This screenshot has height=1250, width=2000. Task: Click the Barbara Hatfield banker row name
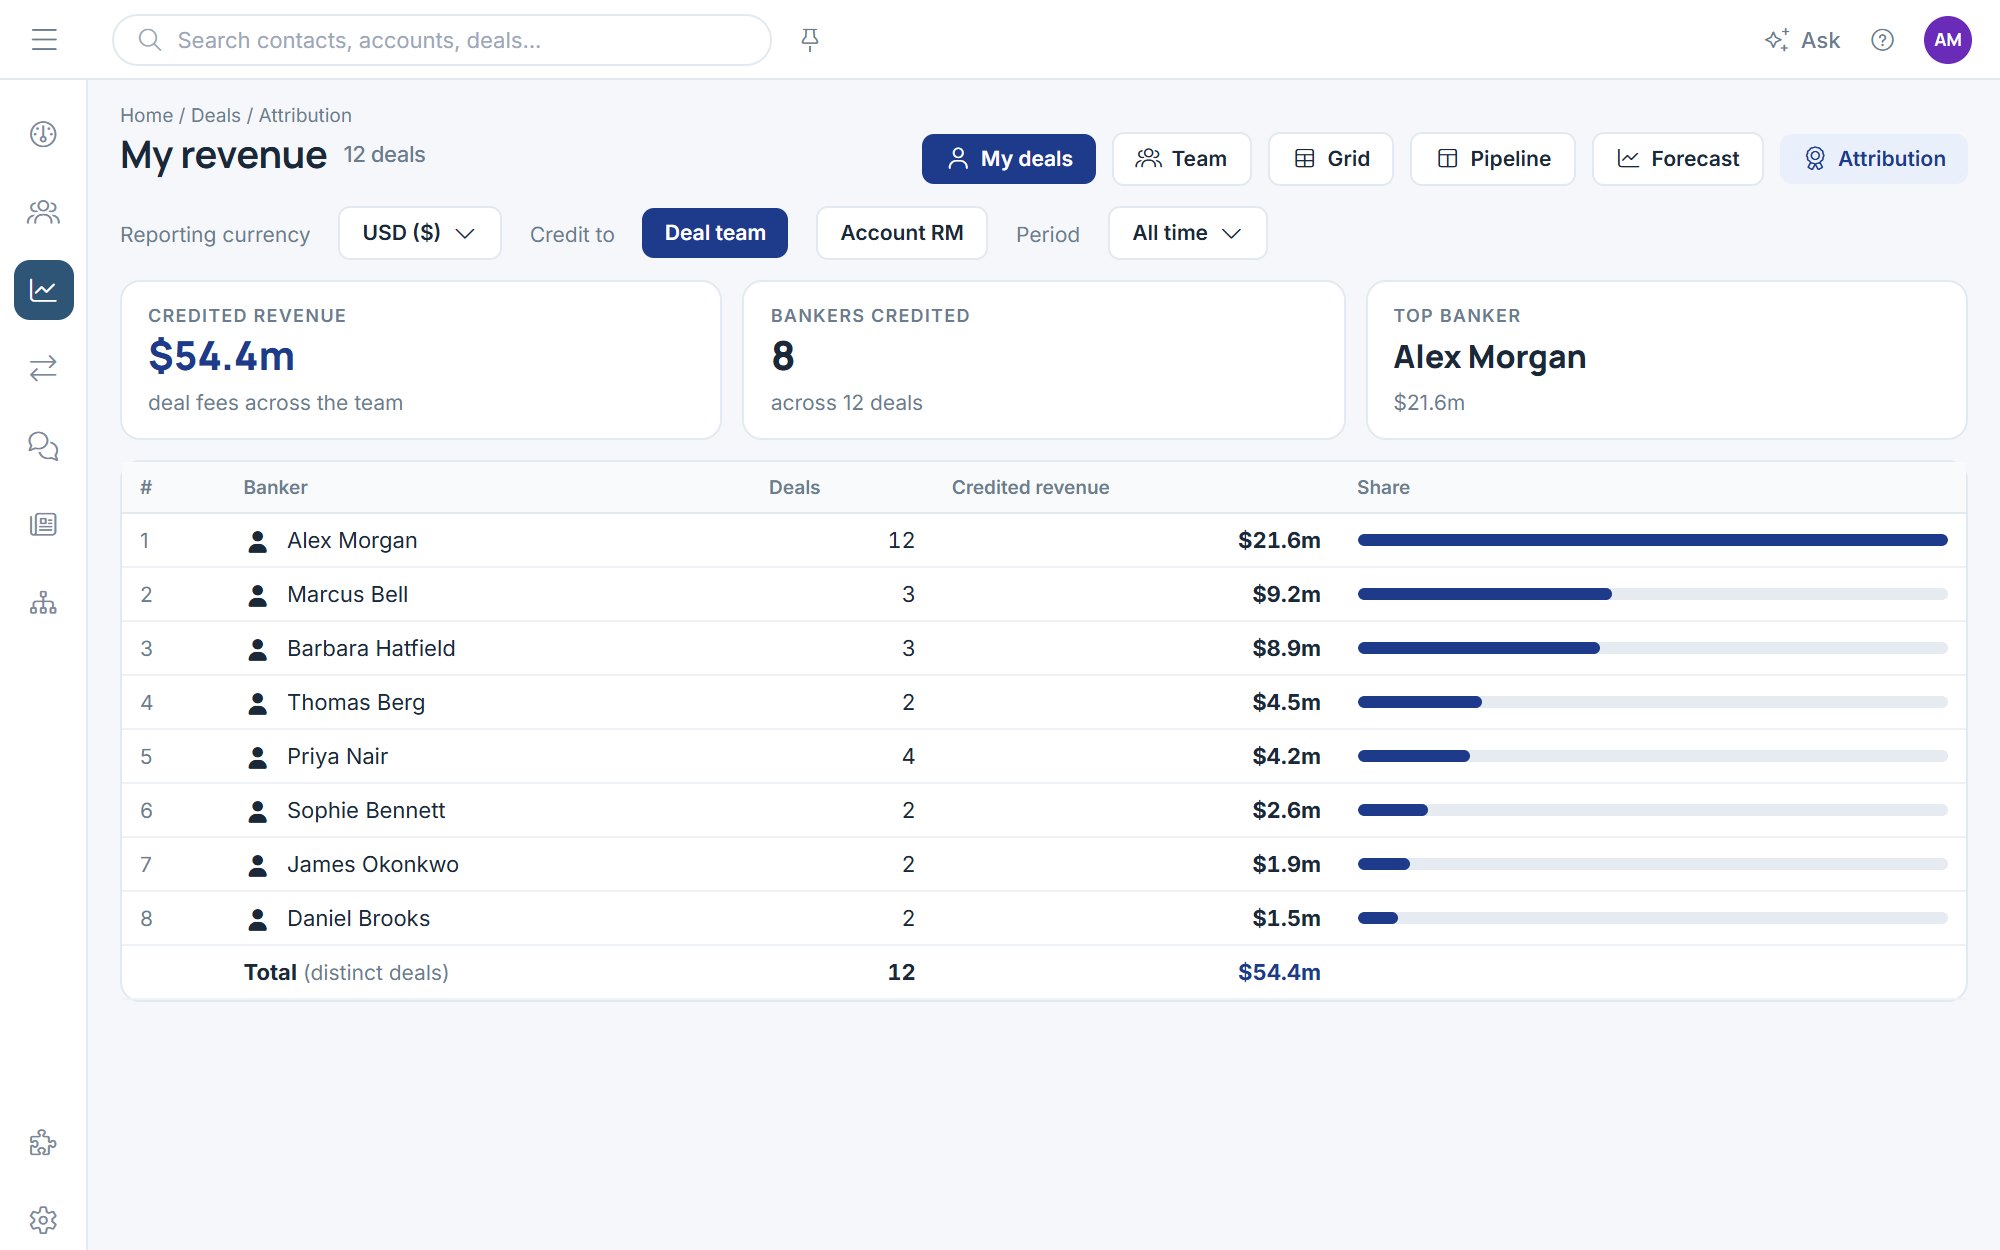pos(371,649)
